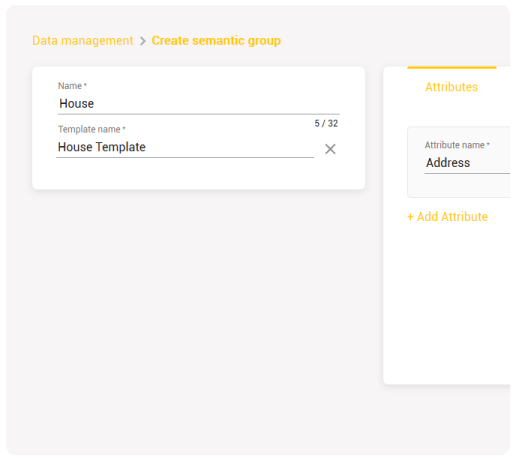Image resolution: width=515 pixels, height=460 pixels.
Task: Place cursor on the word Template in field
Action: coord(120,147)
